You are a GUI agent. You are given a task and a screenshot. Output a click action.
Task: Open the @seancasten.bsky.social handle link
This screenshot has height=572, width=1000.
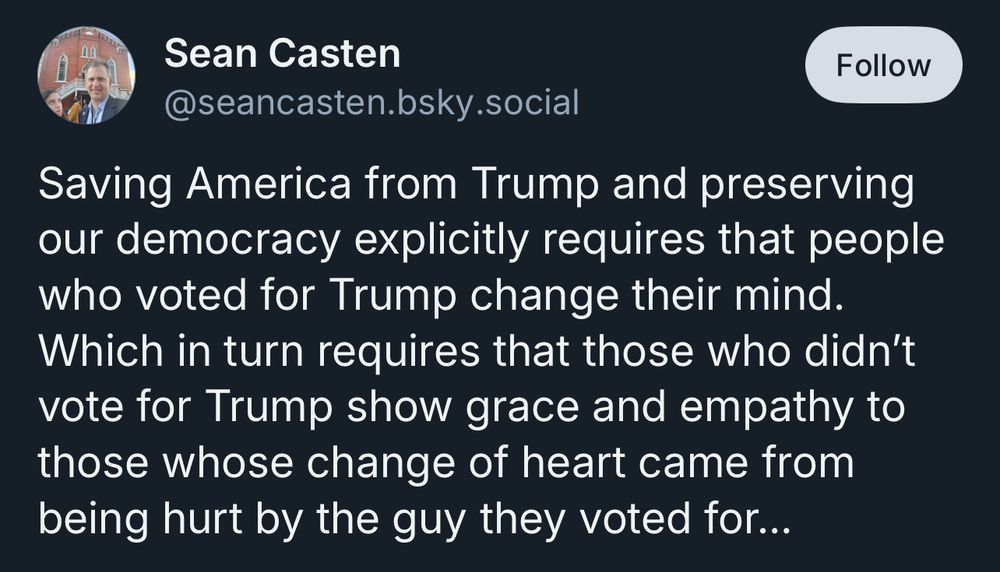(371, 102)
